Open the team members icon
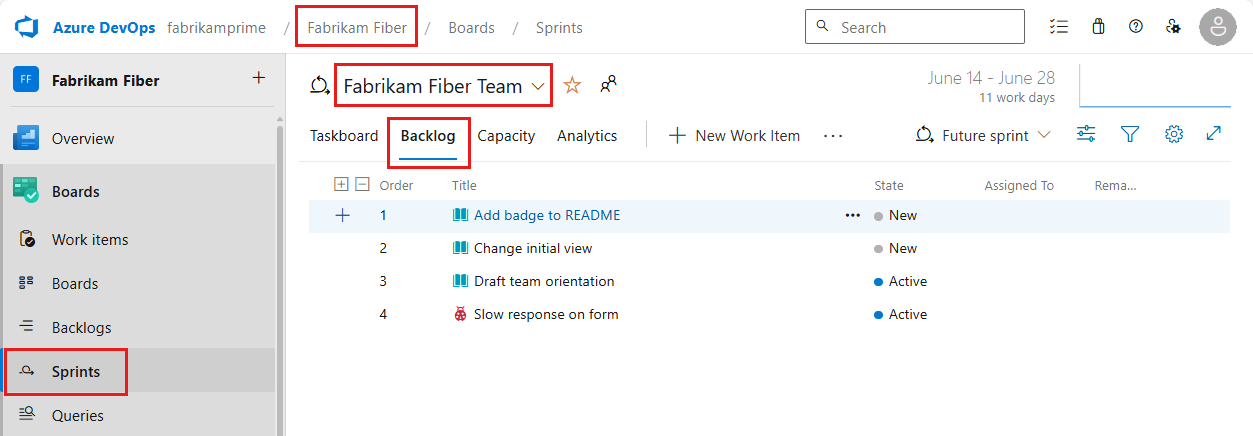 click(x=608, y=85)
